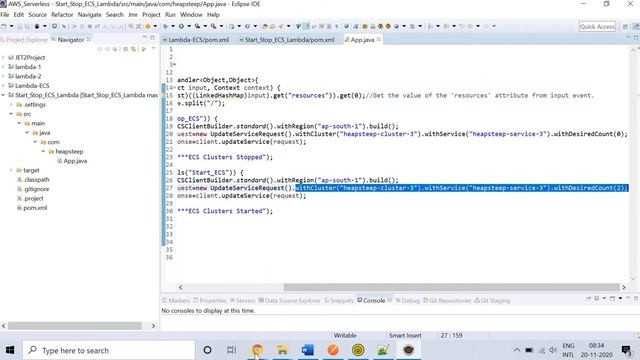Click the Debug (bug) toolbar icon
The image size is (640, 360).
[165, 26]
